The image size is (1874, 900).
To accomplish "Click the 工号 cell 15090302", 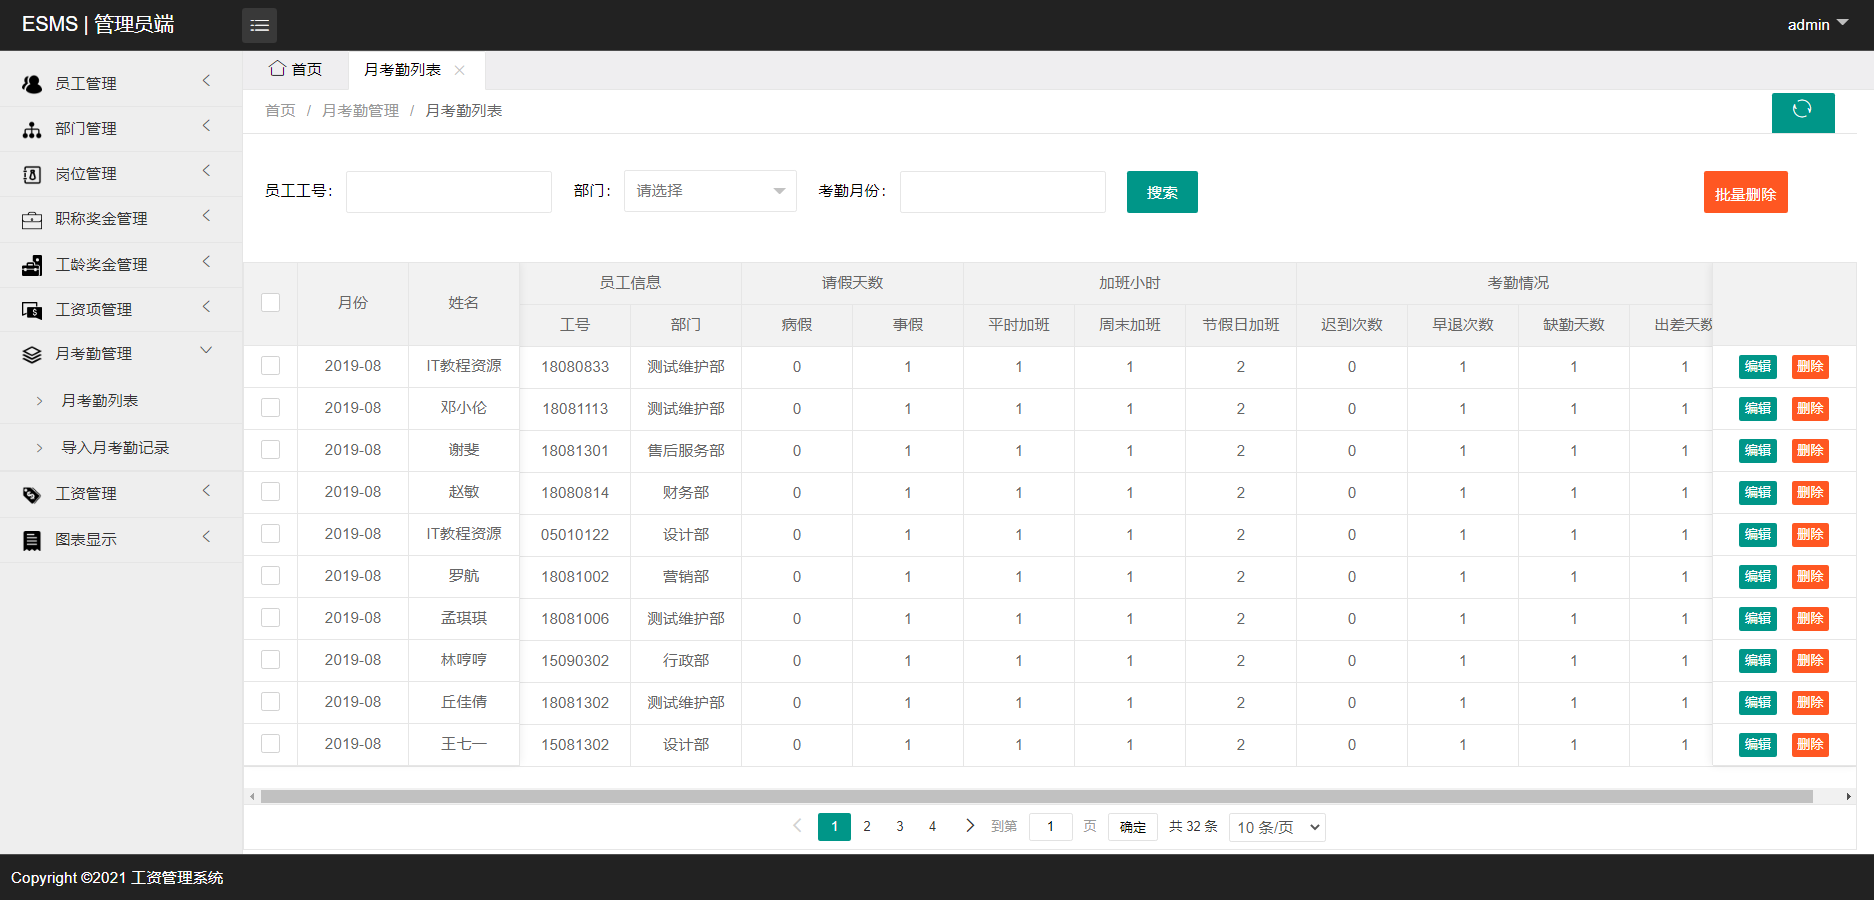I will 575,661.
